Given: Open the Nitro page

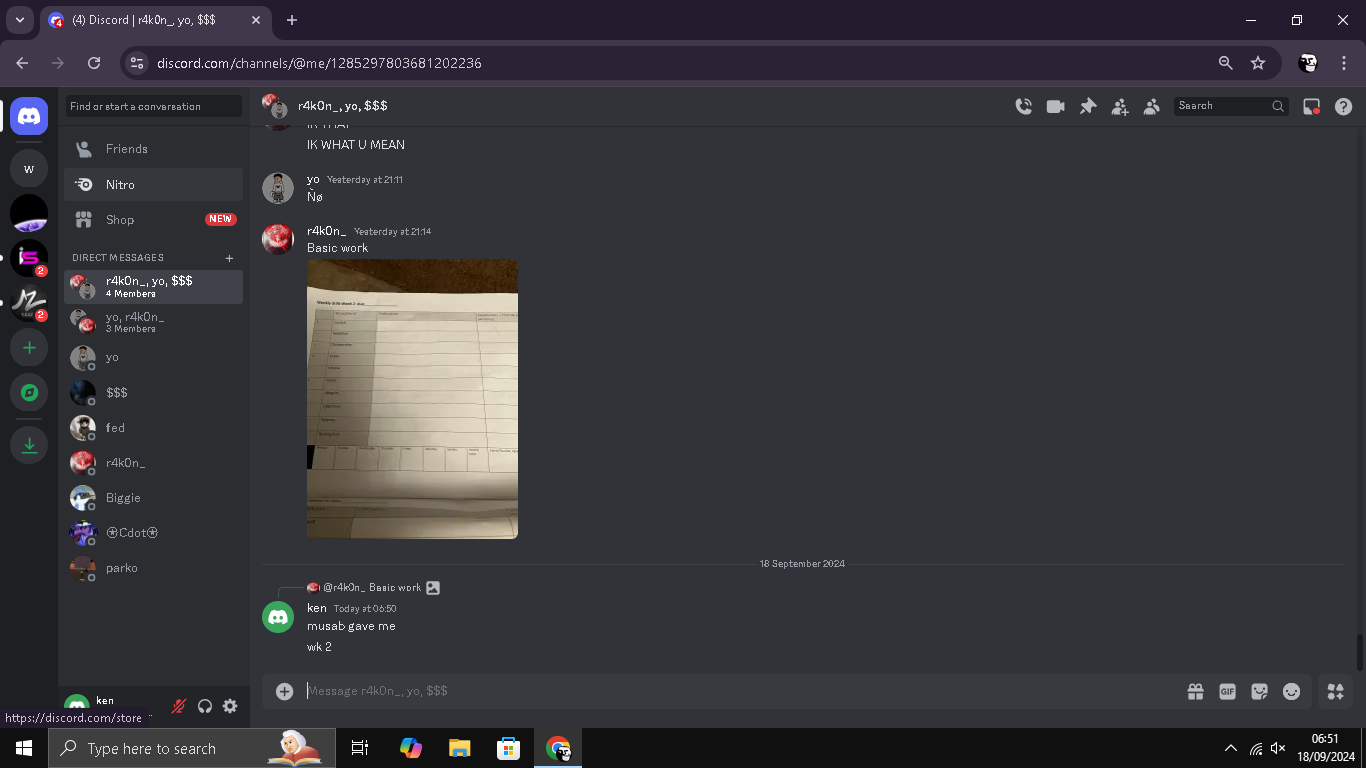Looking at the screenshot, I should [154, 184].
